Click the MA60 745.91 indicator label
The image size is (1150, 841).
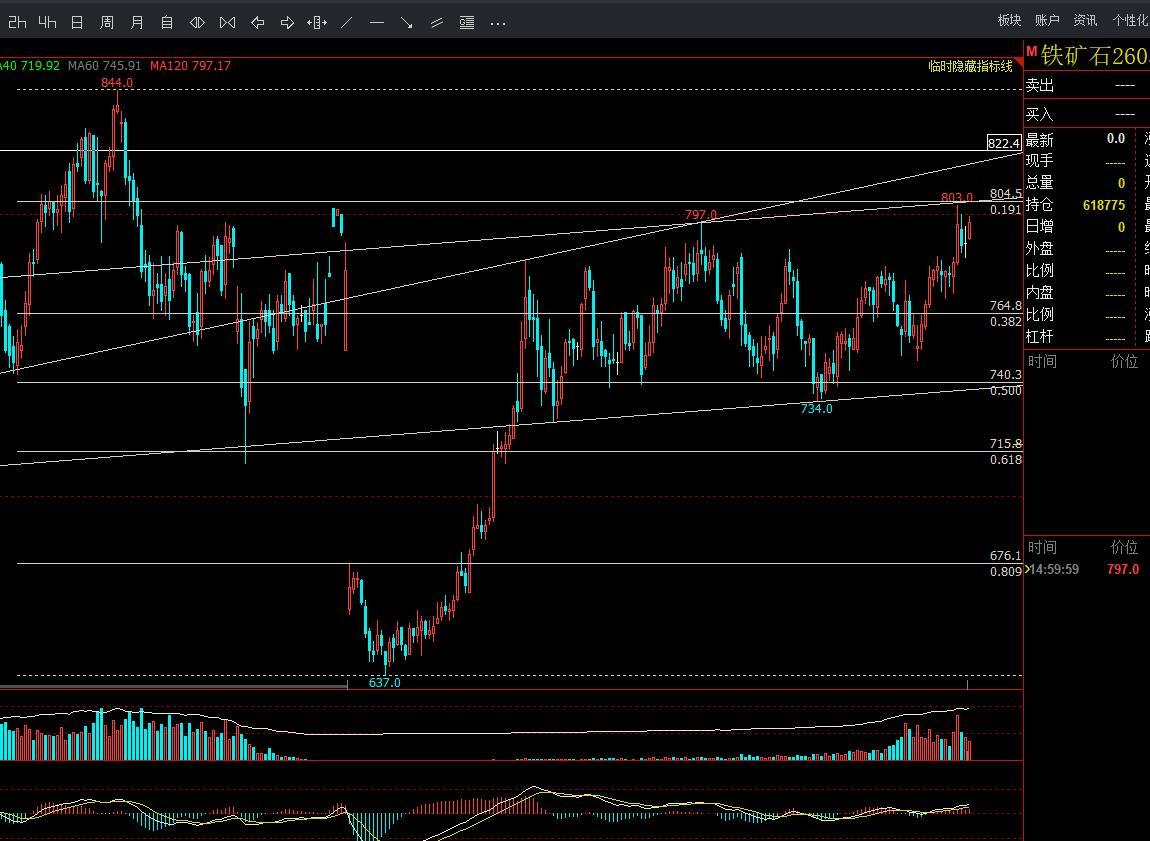click(104, 65)
